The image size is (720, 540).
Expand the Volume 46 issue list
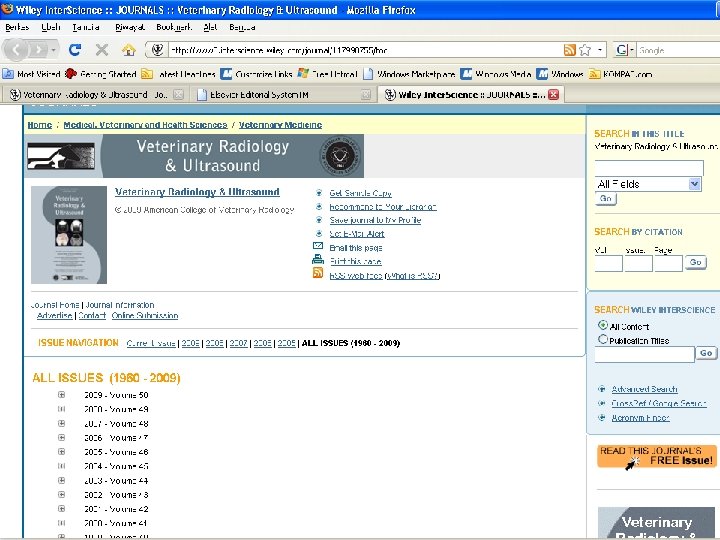pyautogui.click(x=62, y=452)
